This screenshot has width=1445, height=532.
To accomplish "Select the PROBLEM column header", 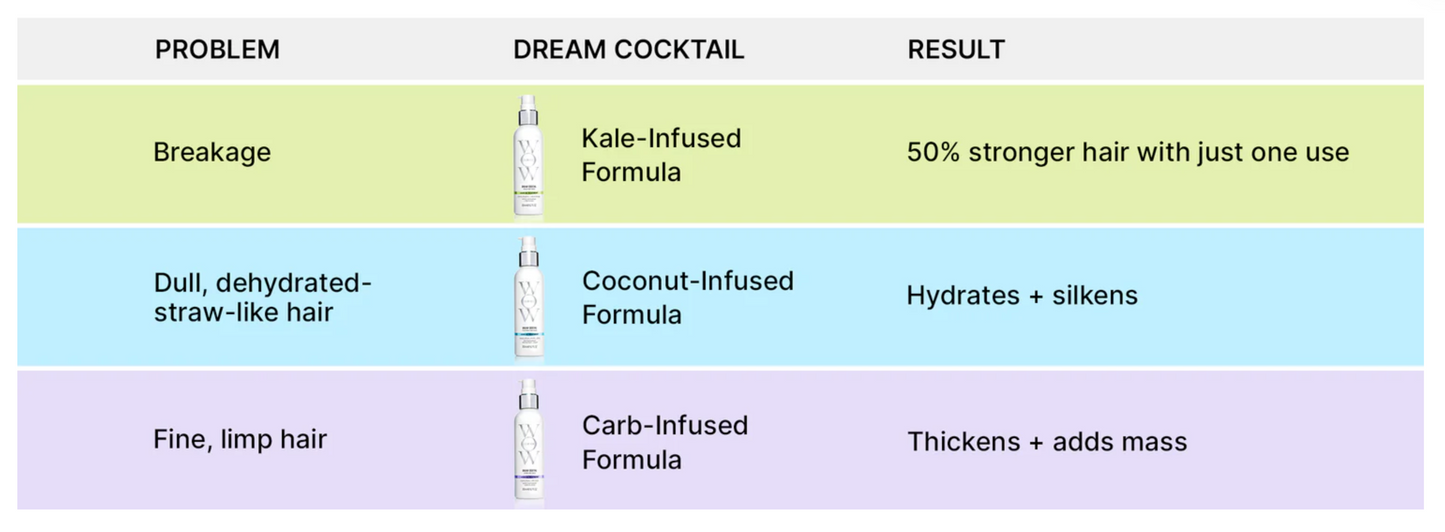I will (x=217, y=49).
